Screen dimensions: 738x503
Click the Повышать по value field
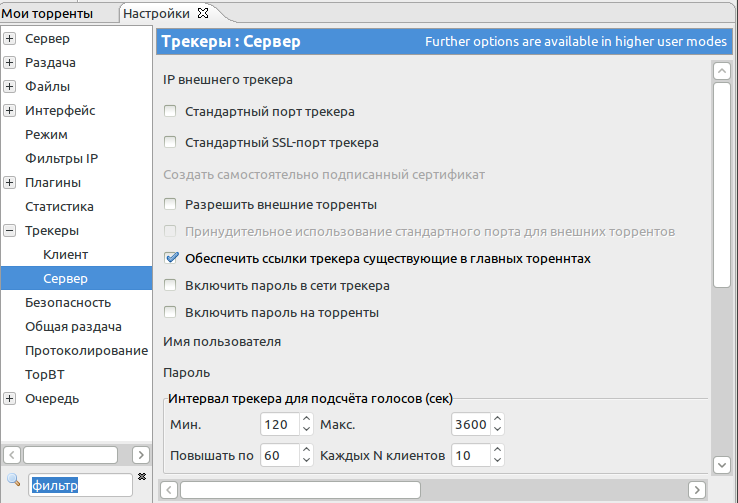(x=280, y=455)
